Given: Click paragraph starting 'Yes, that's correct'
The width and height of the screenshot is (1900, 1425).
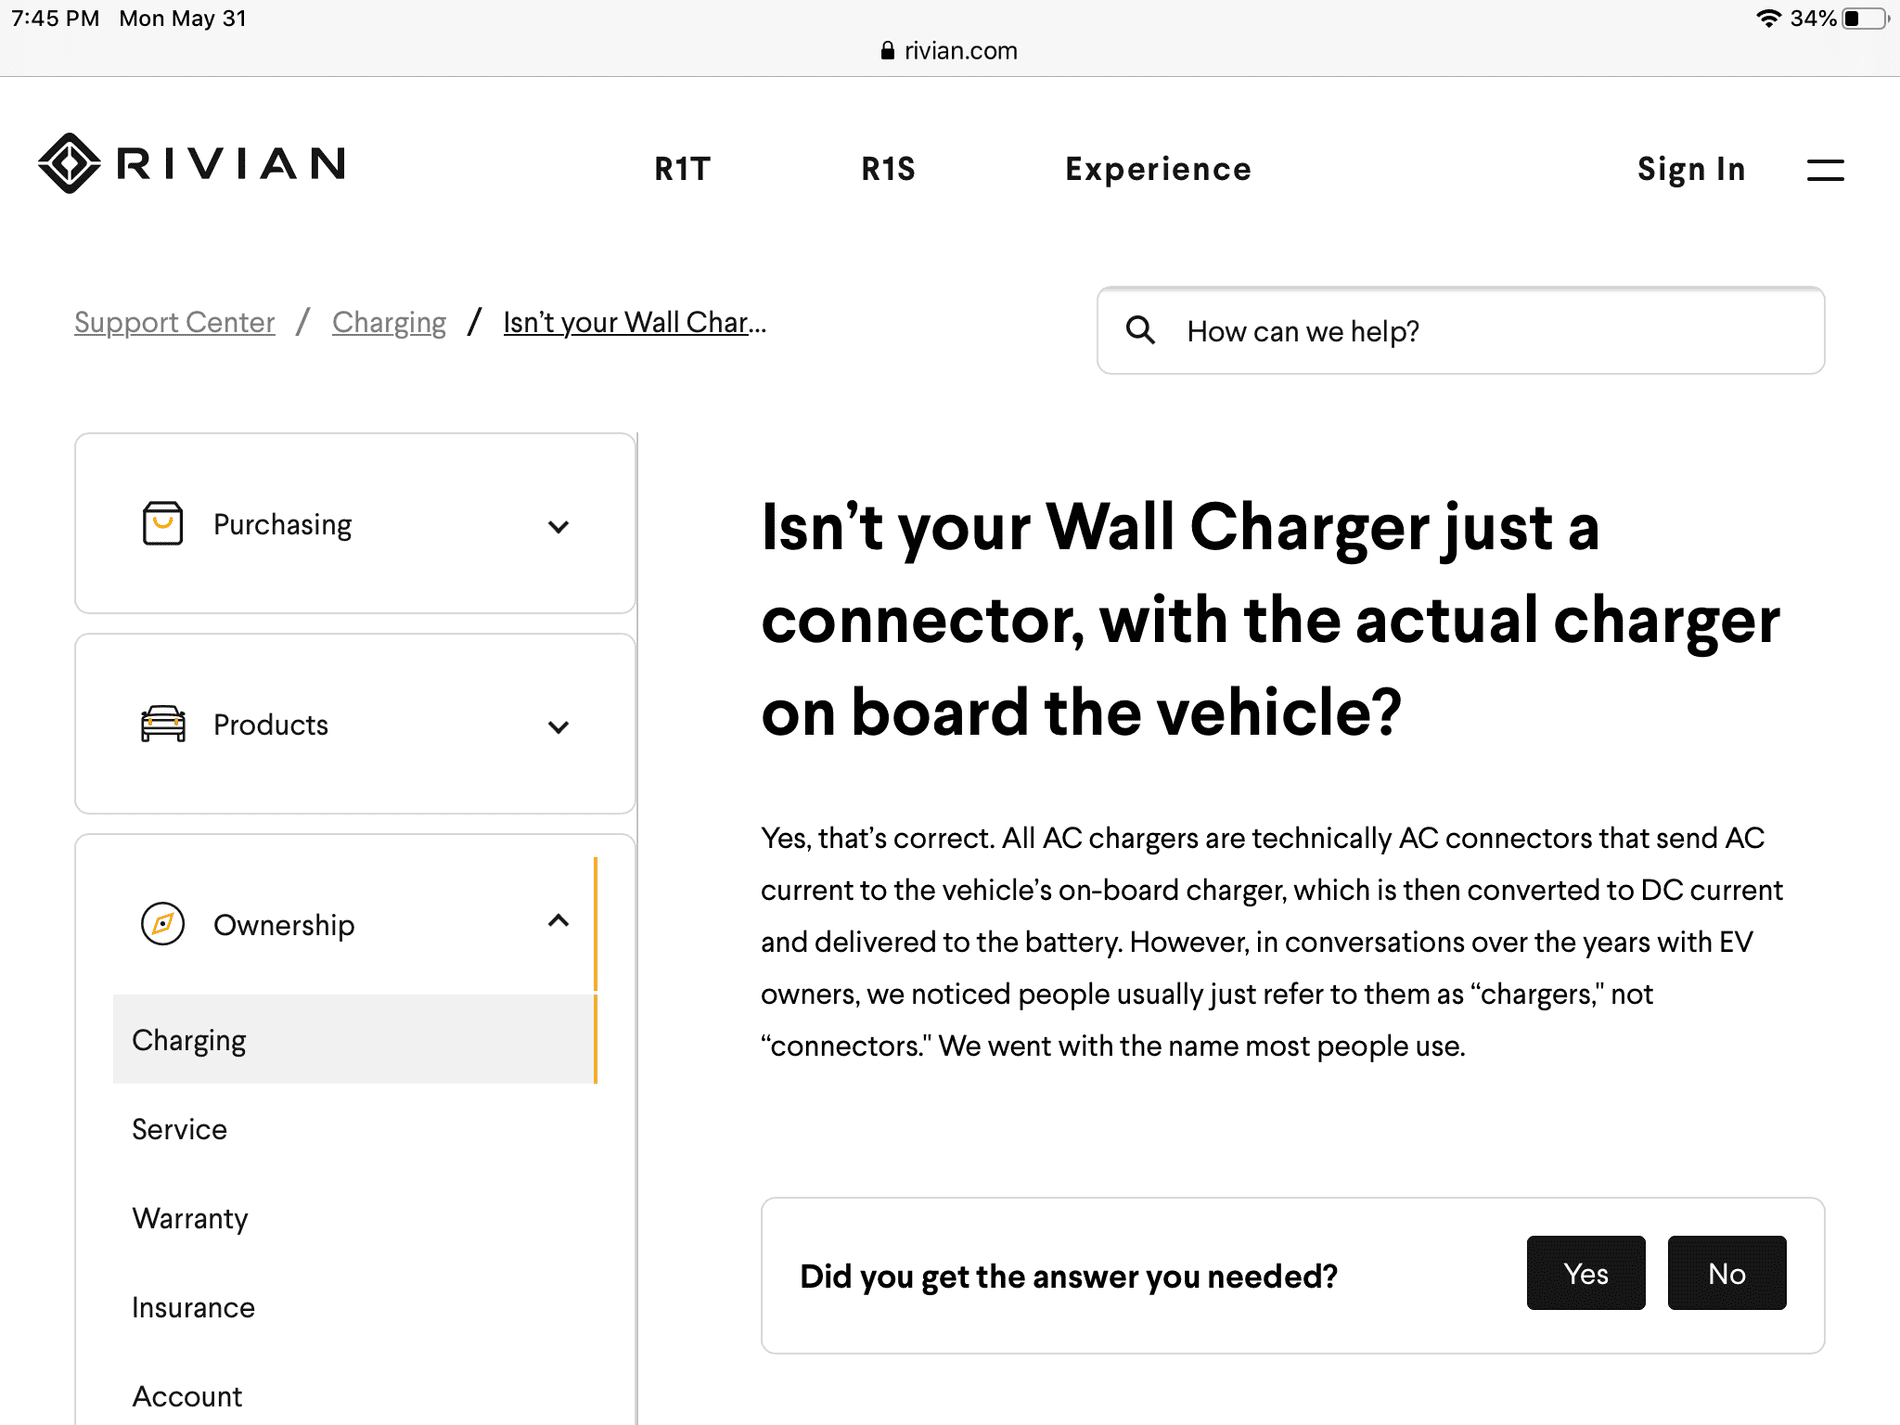Looking at the screenshot, I should (1272, 942).
